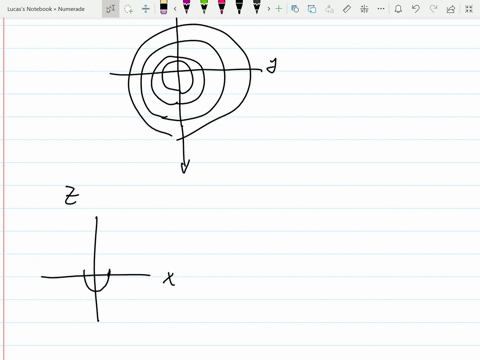Select the Lasso Select tool
The image size is (480, 360).
coord(128,9)
